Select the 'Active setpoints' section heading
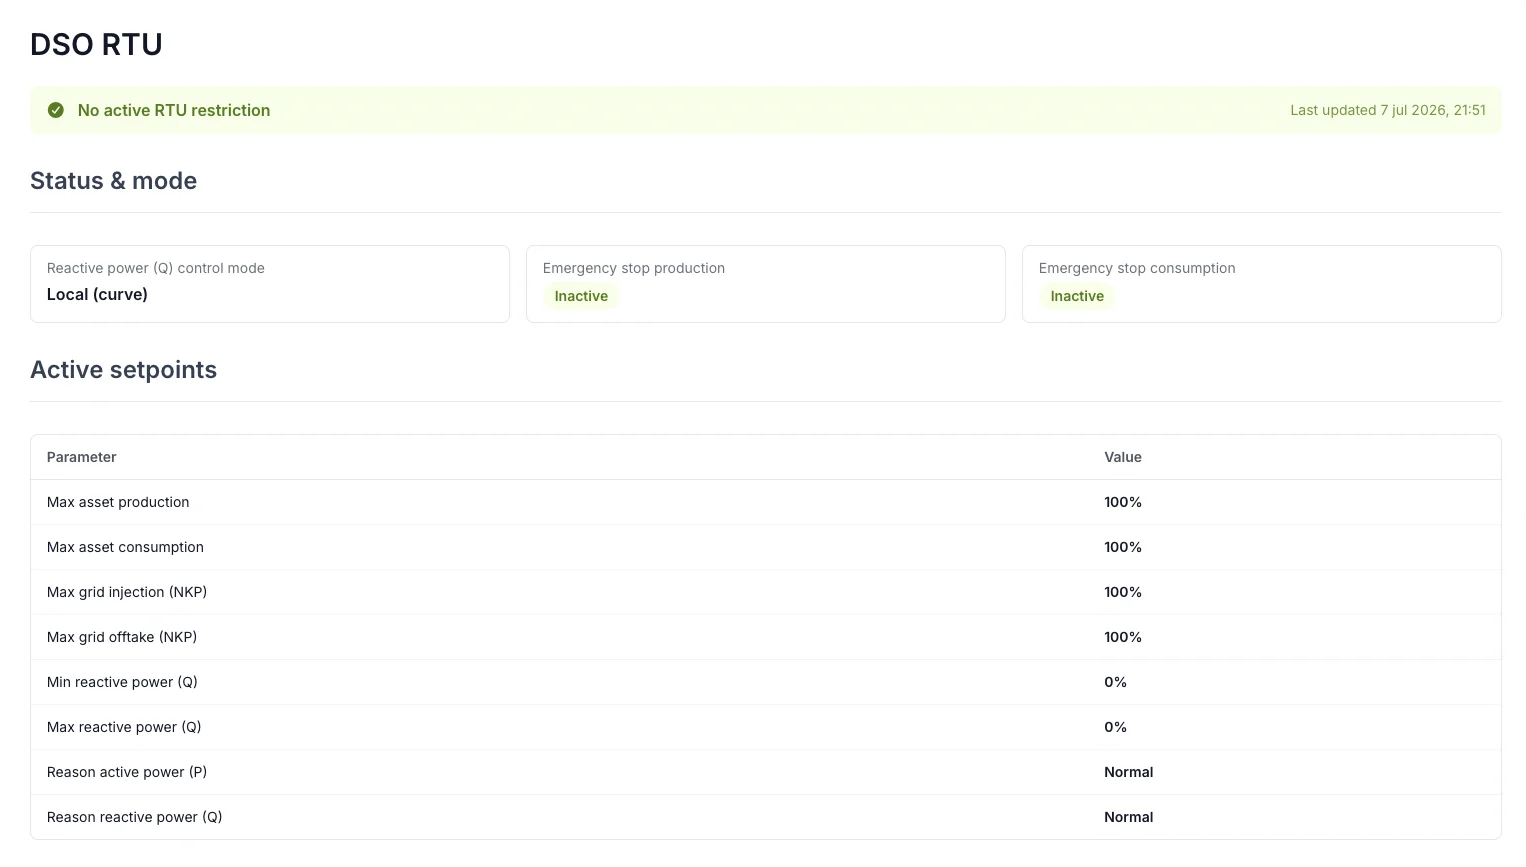The image size is (1526, 867). [123, 370]
